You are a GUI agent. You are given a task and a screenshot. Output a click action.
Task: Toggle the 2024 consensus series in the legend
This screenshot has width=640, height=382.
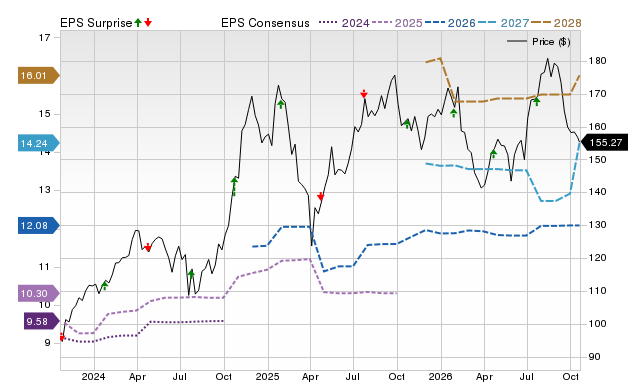(344, 23)
